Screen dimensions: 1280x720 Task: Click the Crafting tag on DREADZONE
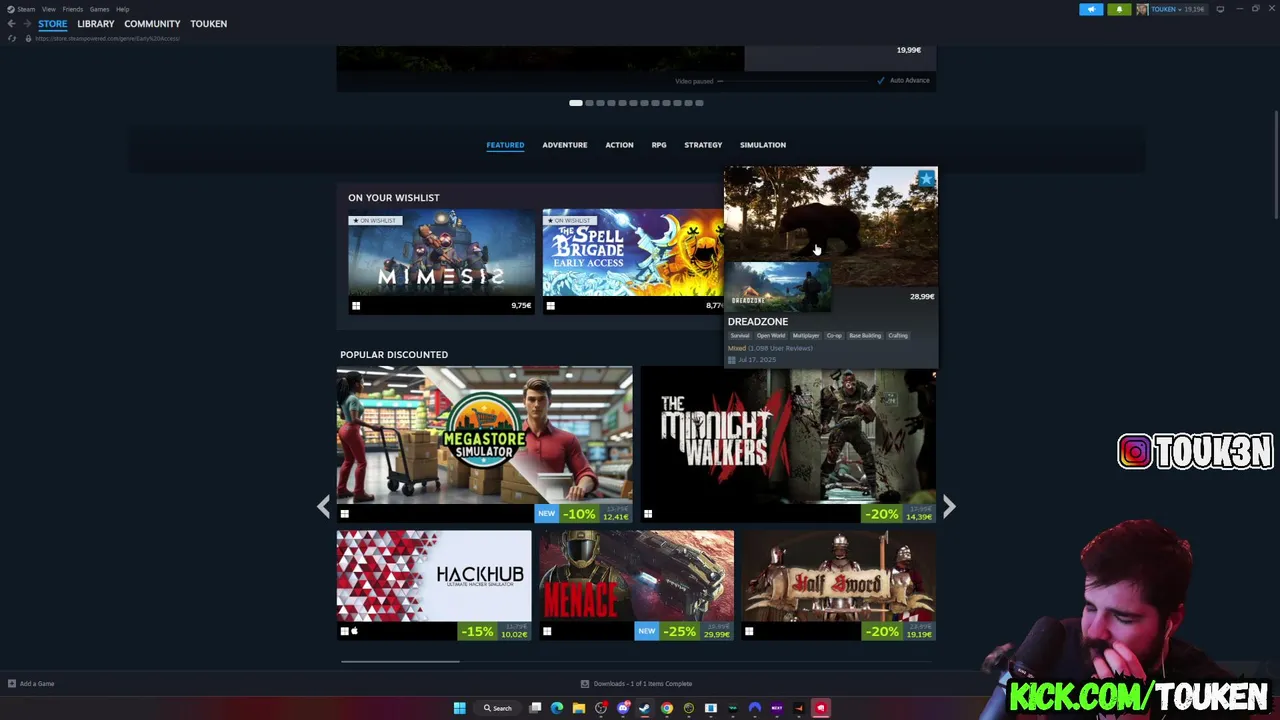[x=898, y=336]
